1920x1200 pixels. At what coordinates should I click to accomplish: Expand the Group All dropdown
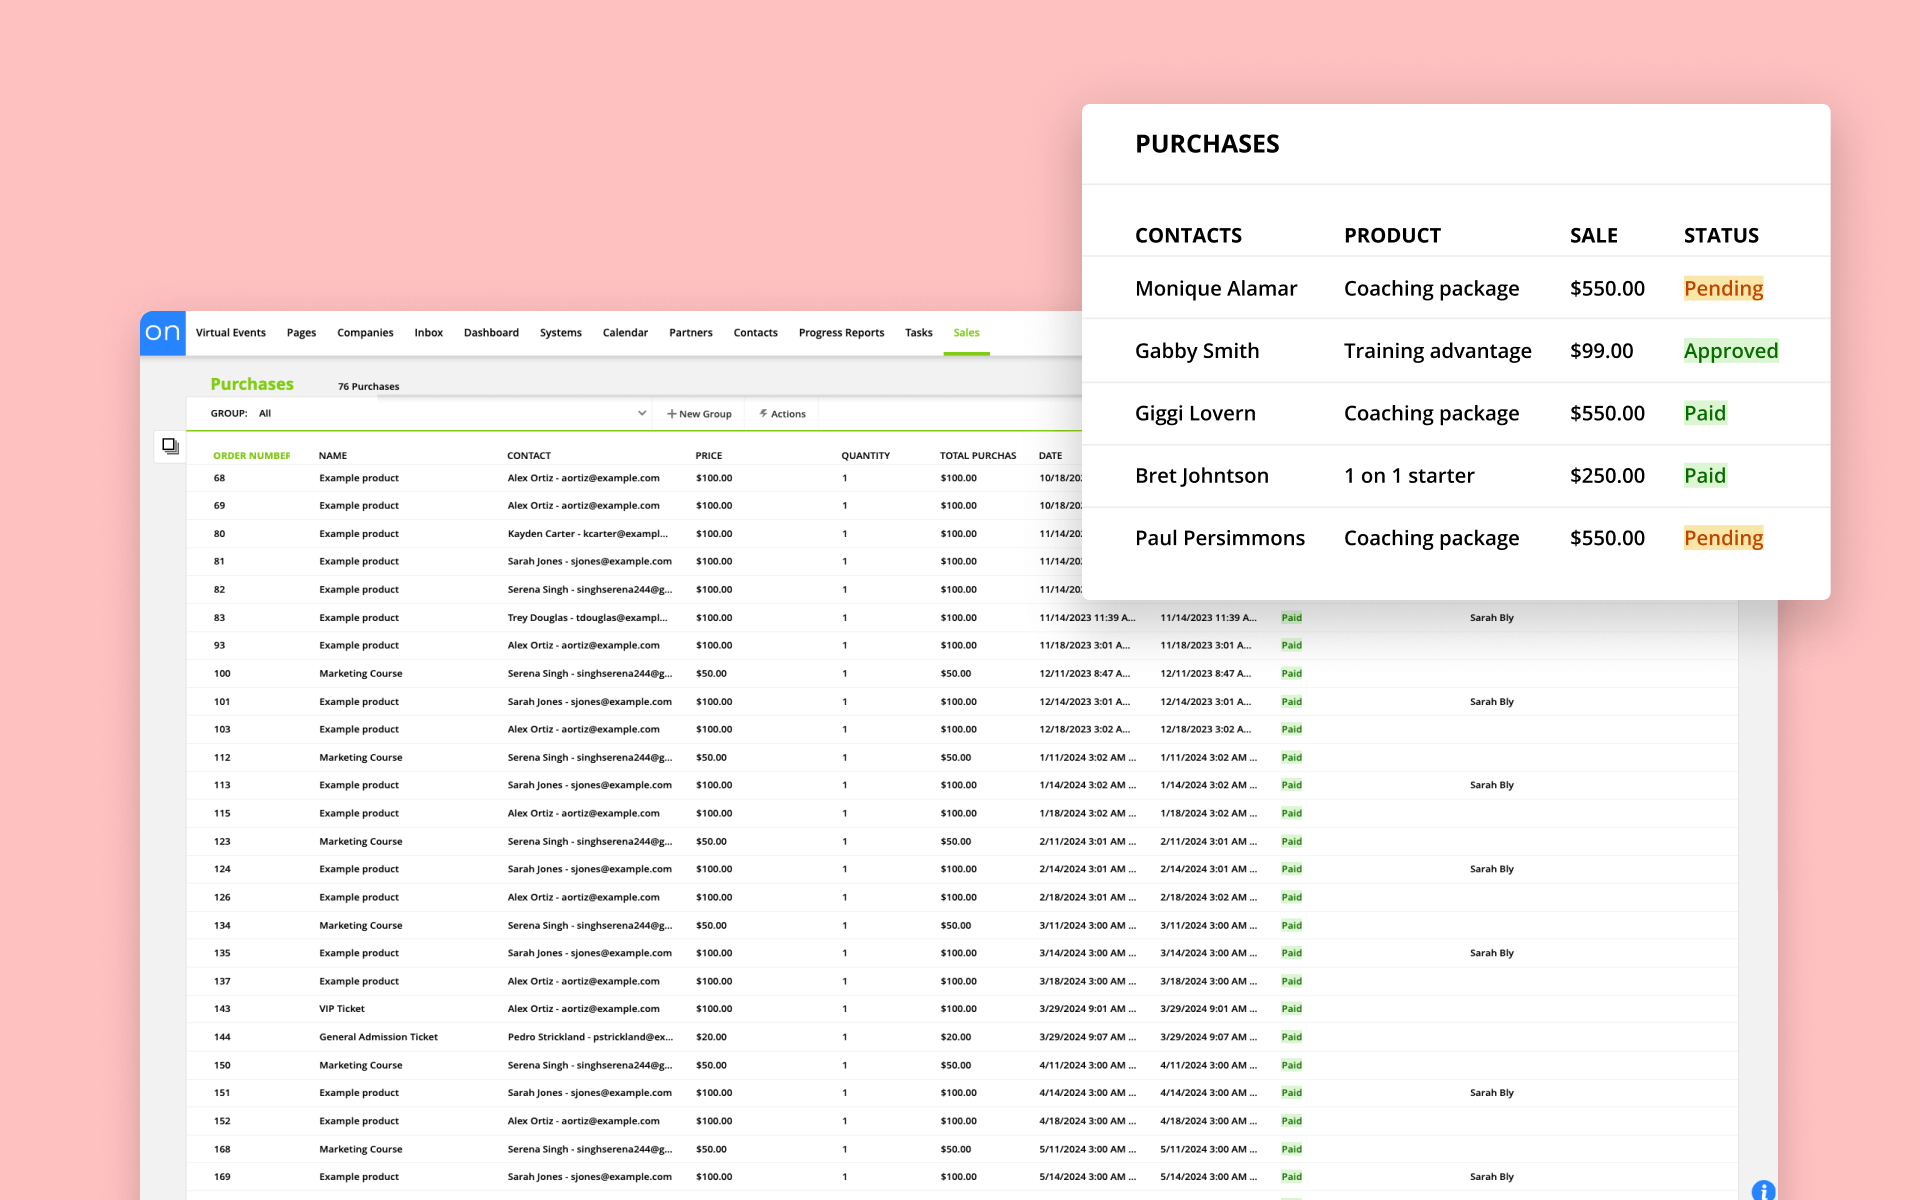641,413
